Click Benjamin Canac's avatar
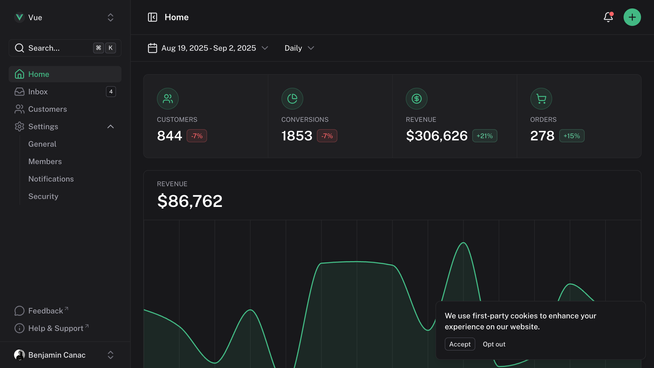 click(19, 355)
